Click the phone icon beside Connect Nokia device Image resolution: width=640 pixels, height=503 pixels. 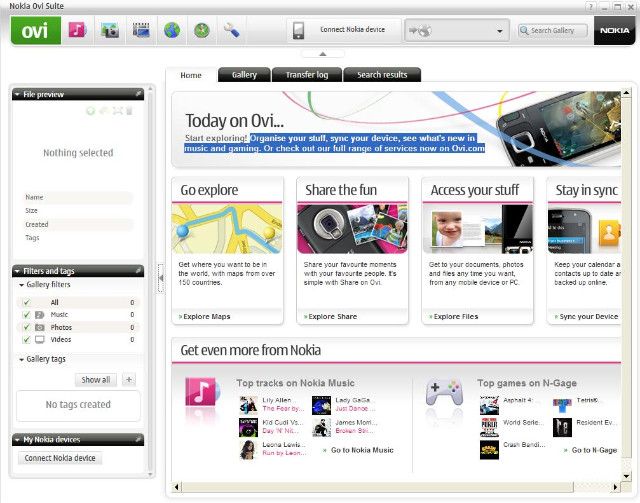tap(298, 31)
